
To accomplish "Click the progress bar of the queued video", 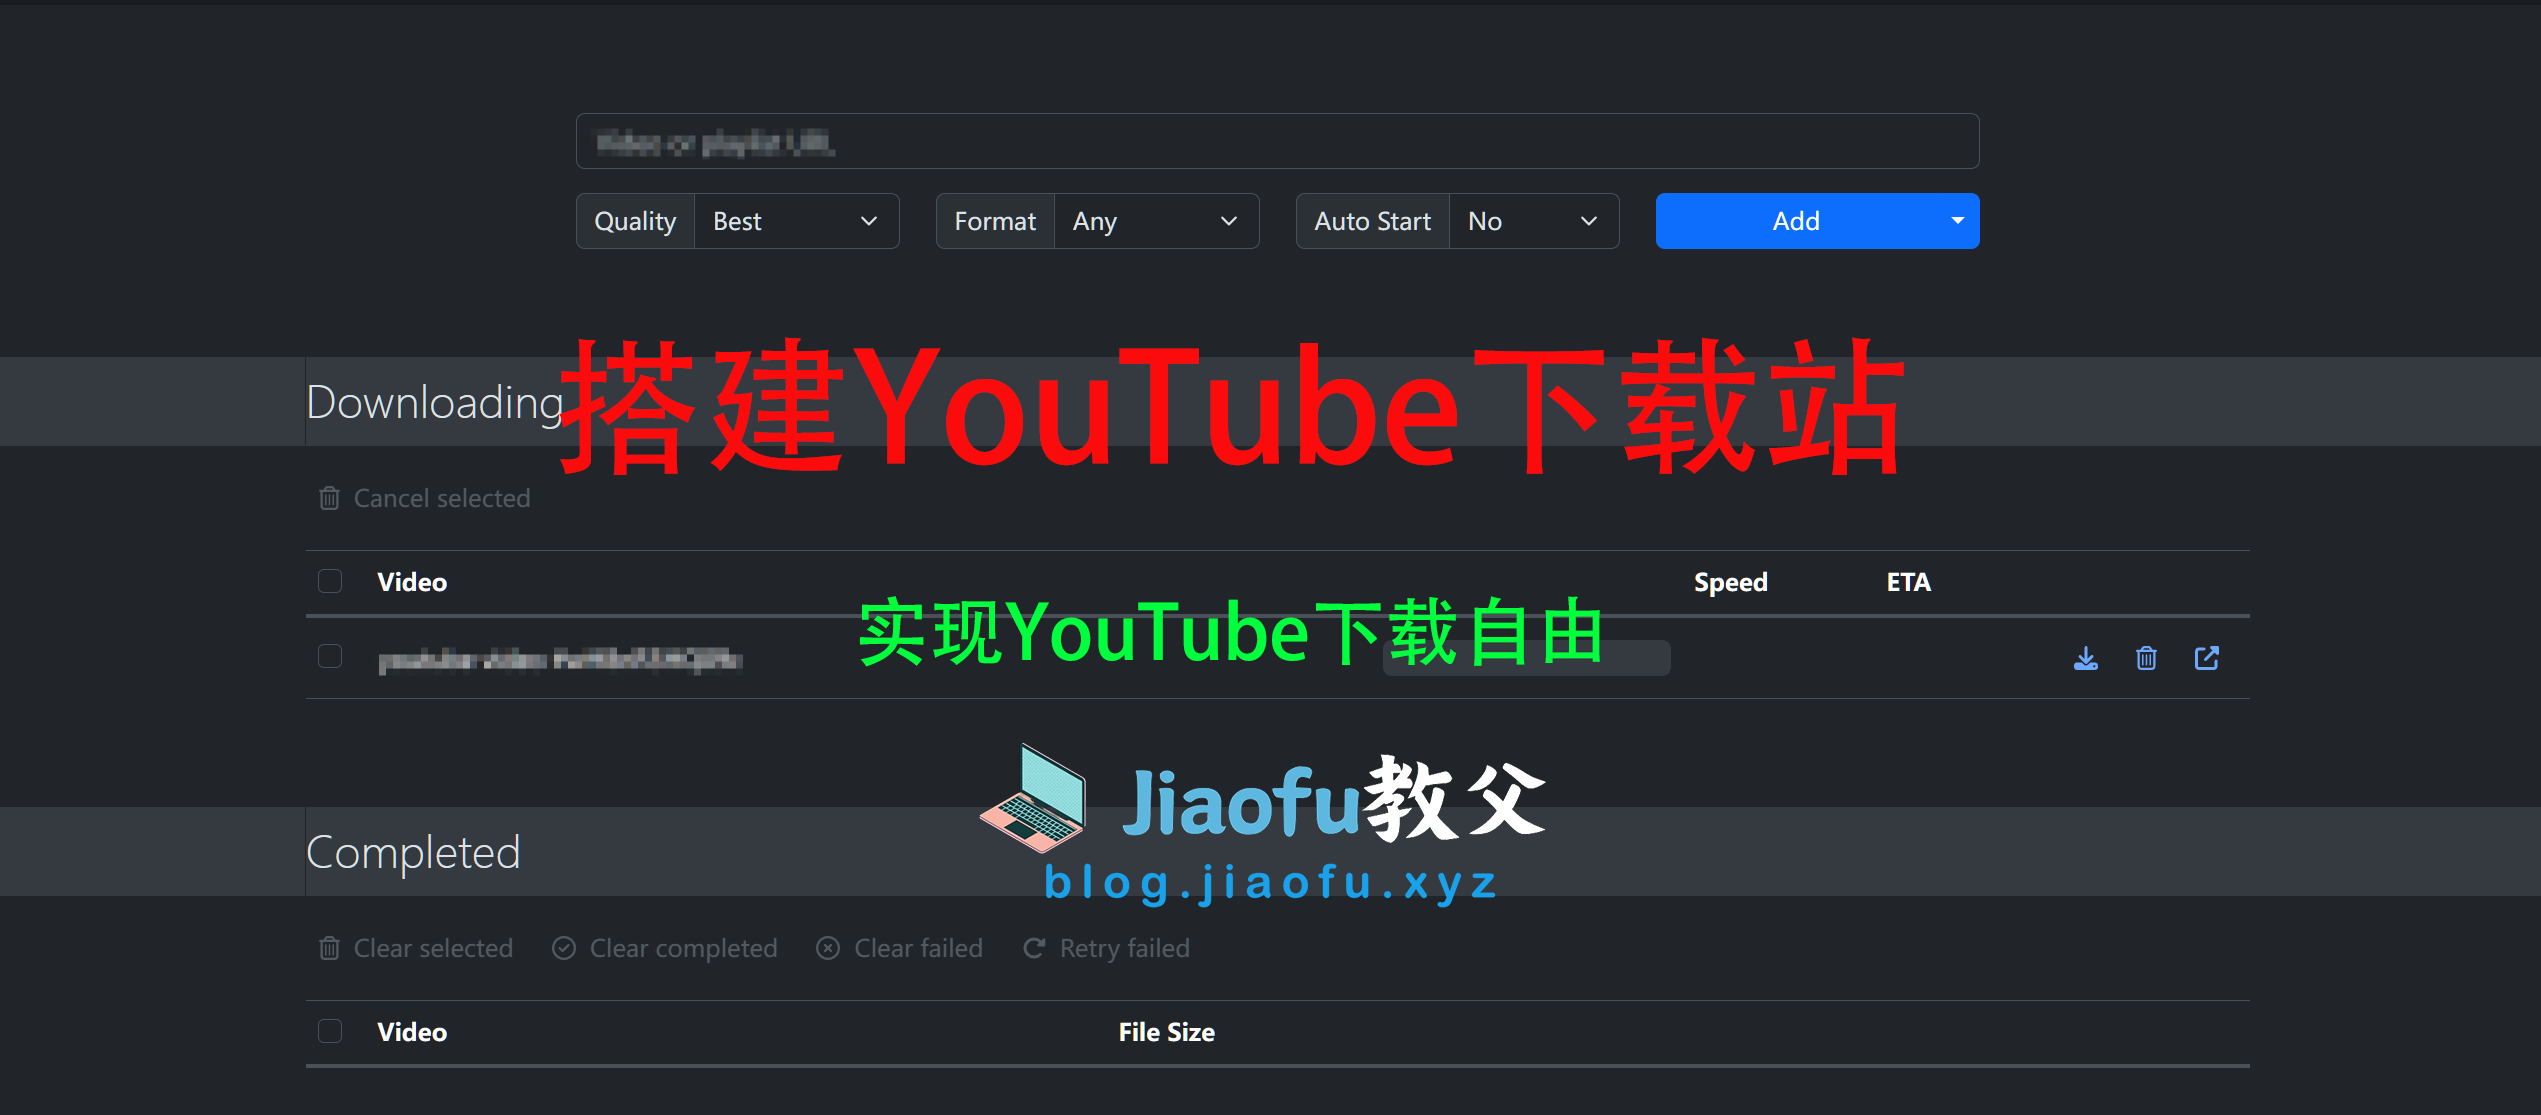I will (1527, 658).
